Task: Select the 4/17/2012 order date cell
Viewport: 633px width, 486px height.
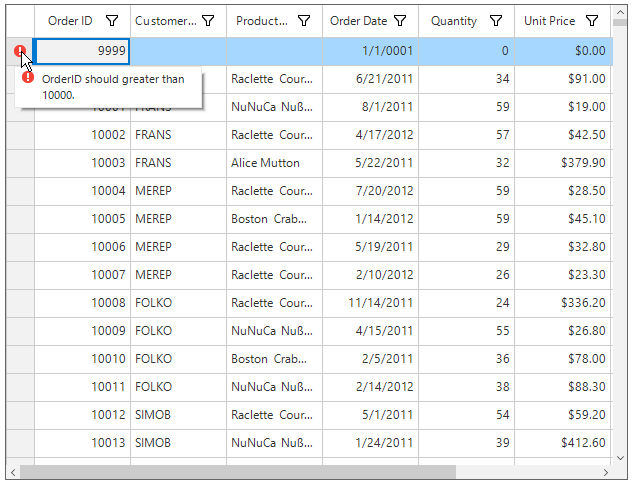Action: point(371,135)
